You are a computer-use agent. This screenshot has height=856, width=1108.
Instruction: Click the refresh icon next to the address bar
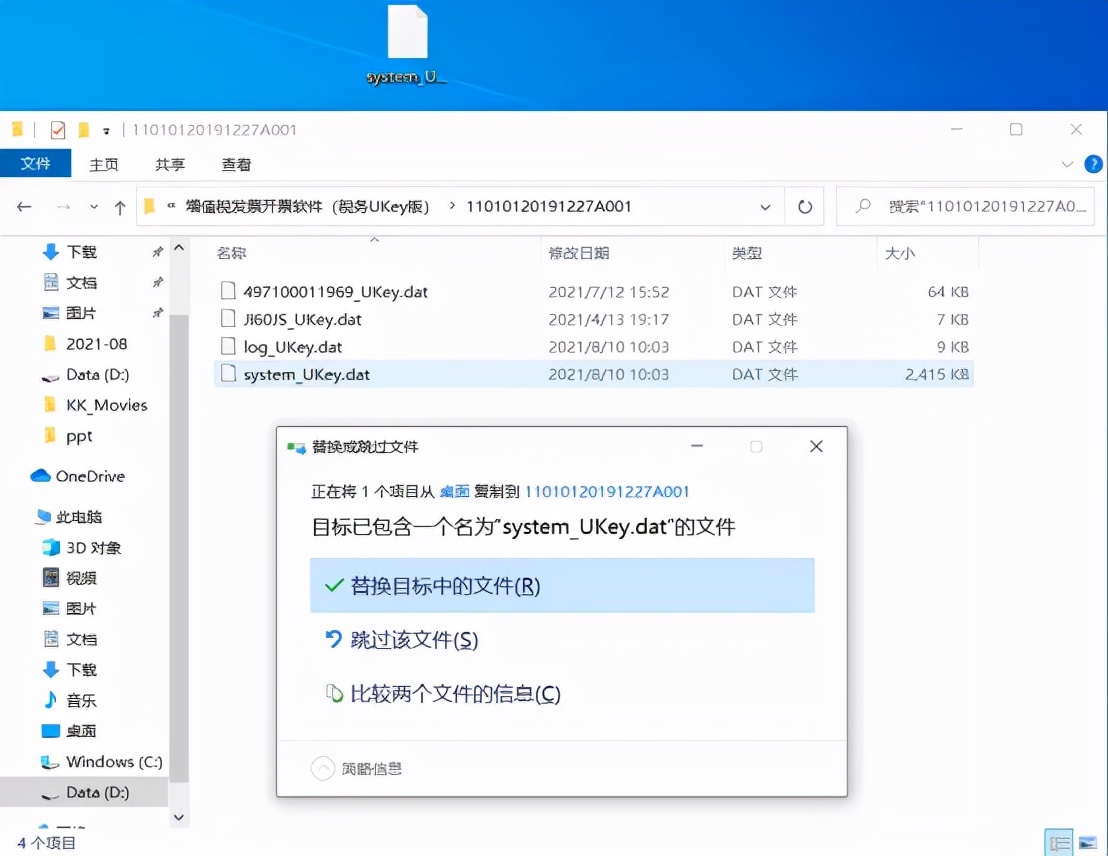click(x=807, y=207)
